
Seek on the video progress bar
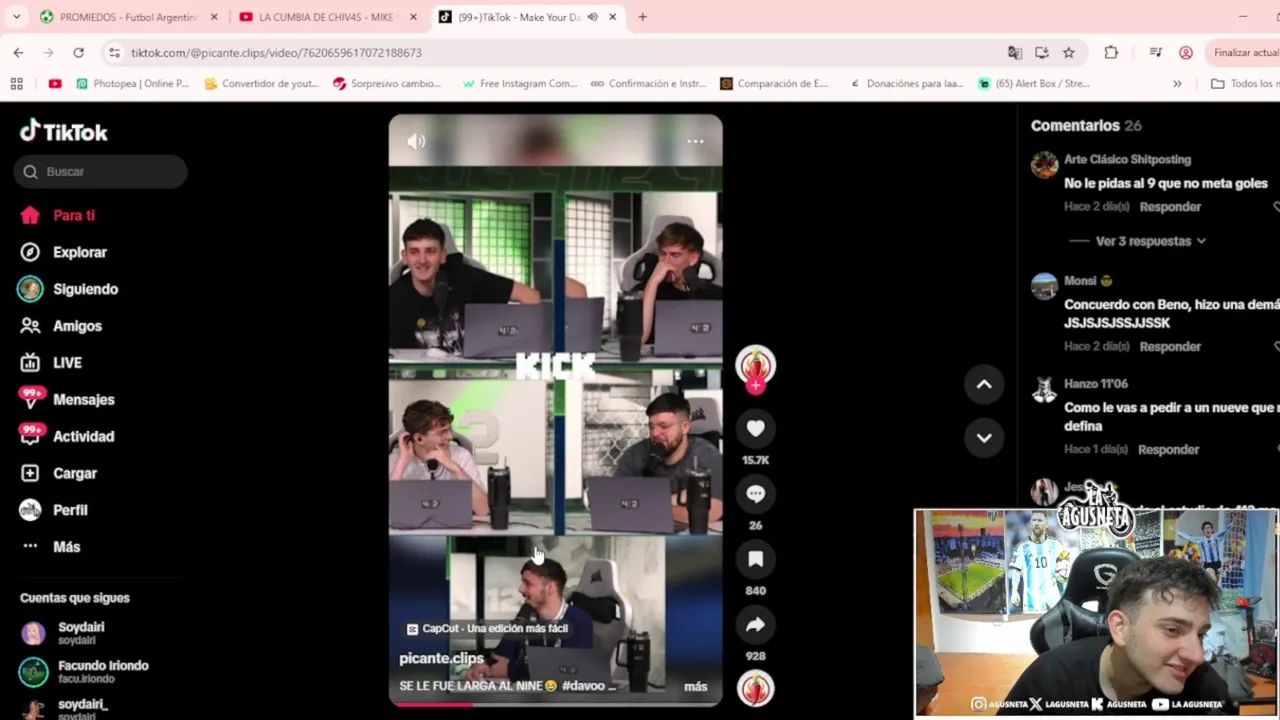point(555,704)
